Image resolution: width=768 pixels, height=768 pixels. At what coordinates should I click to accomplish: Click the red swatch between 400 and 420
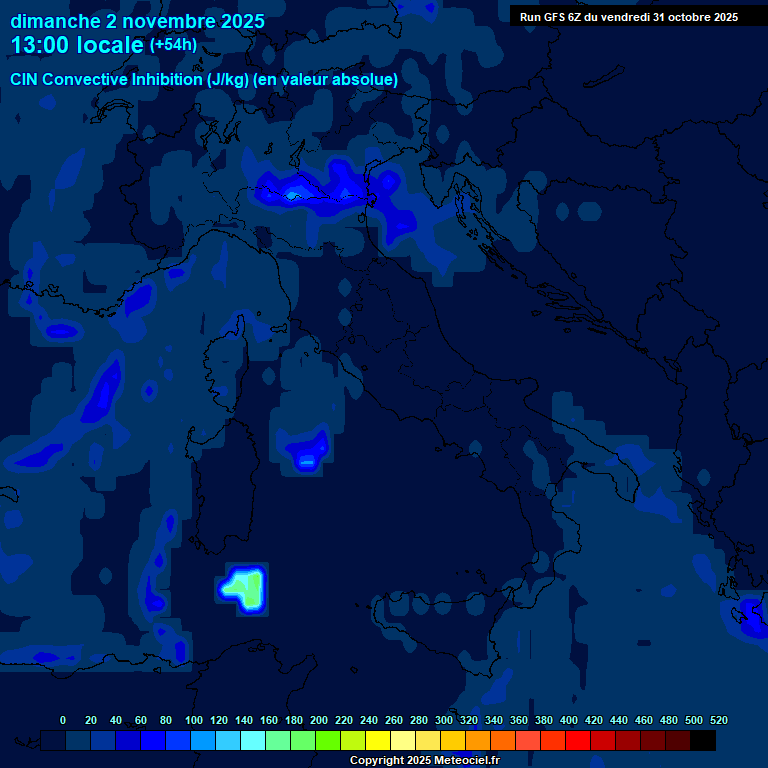579,741
